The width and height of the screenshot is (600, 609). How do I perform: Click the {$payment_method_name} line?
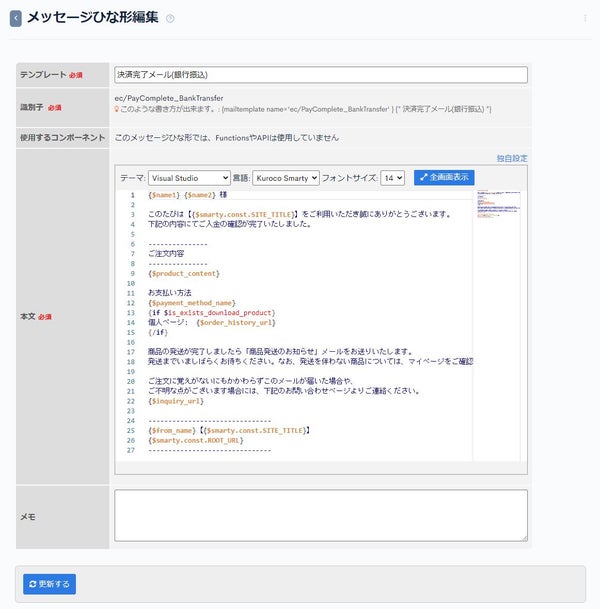[191, 303]
